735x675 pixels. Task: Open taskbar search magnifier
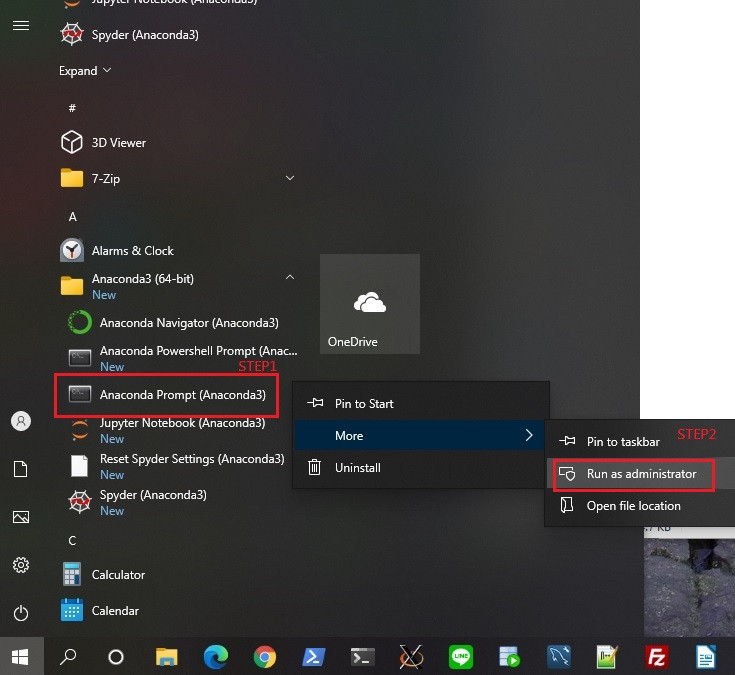click(x=68, y=657)
